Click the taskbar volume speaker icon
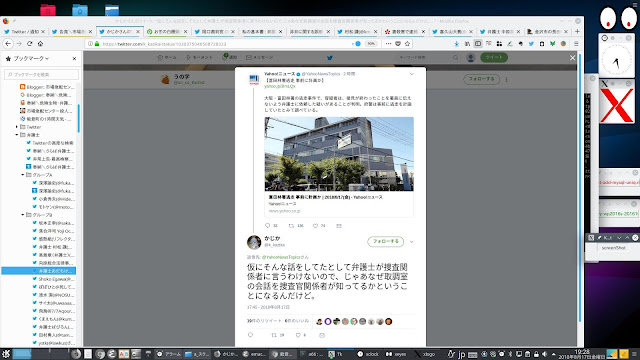The image size is (640, 360). [x=544, y=354]
